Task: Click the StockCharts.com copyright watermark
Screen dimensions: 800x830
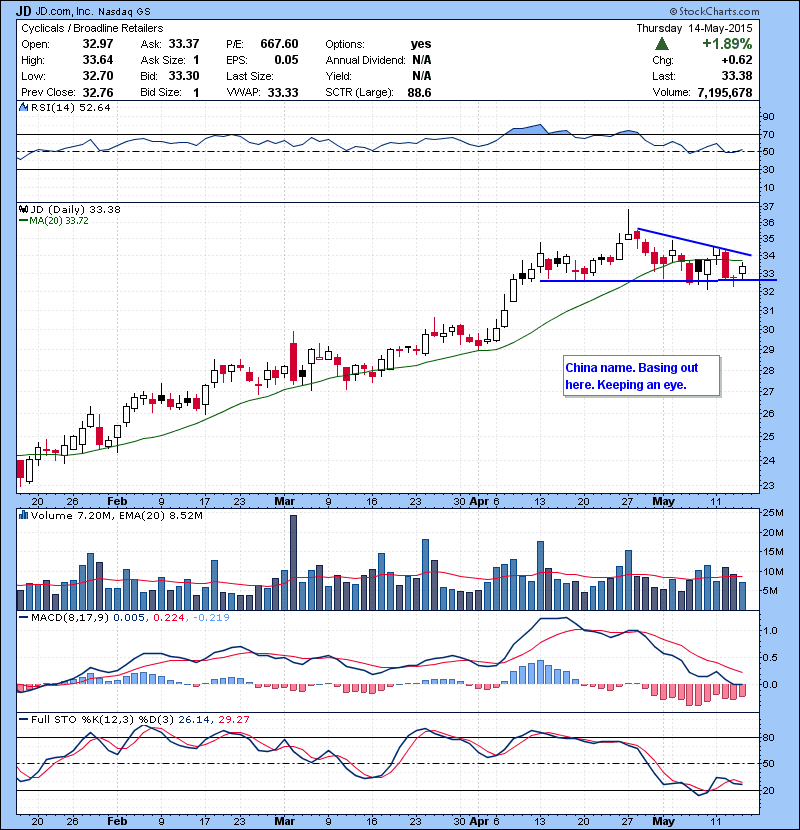Action: pyautogui.click(x=739, y=9)
